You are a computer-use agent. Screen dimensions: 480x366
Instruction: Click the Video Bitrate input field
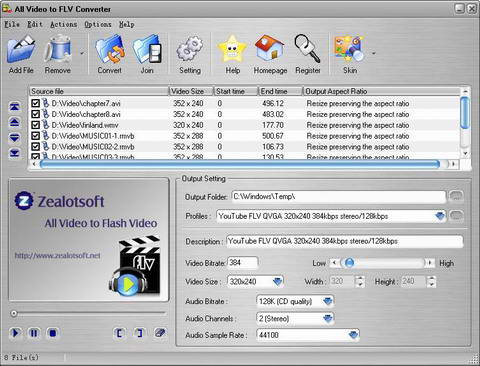[x=243, y=263]
